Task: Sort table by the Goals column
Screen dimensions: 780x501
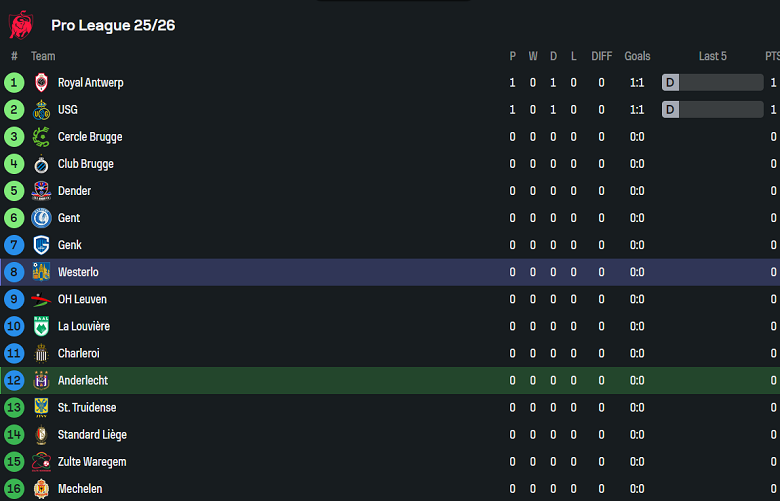Action: [637, 56]
